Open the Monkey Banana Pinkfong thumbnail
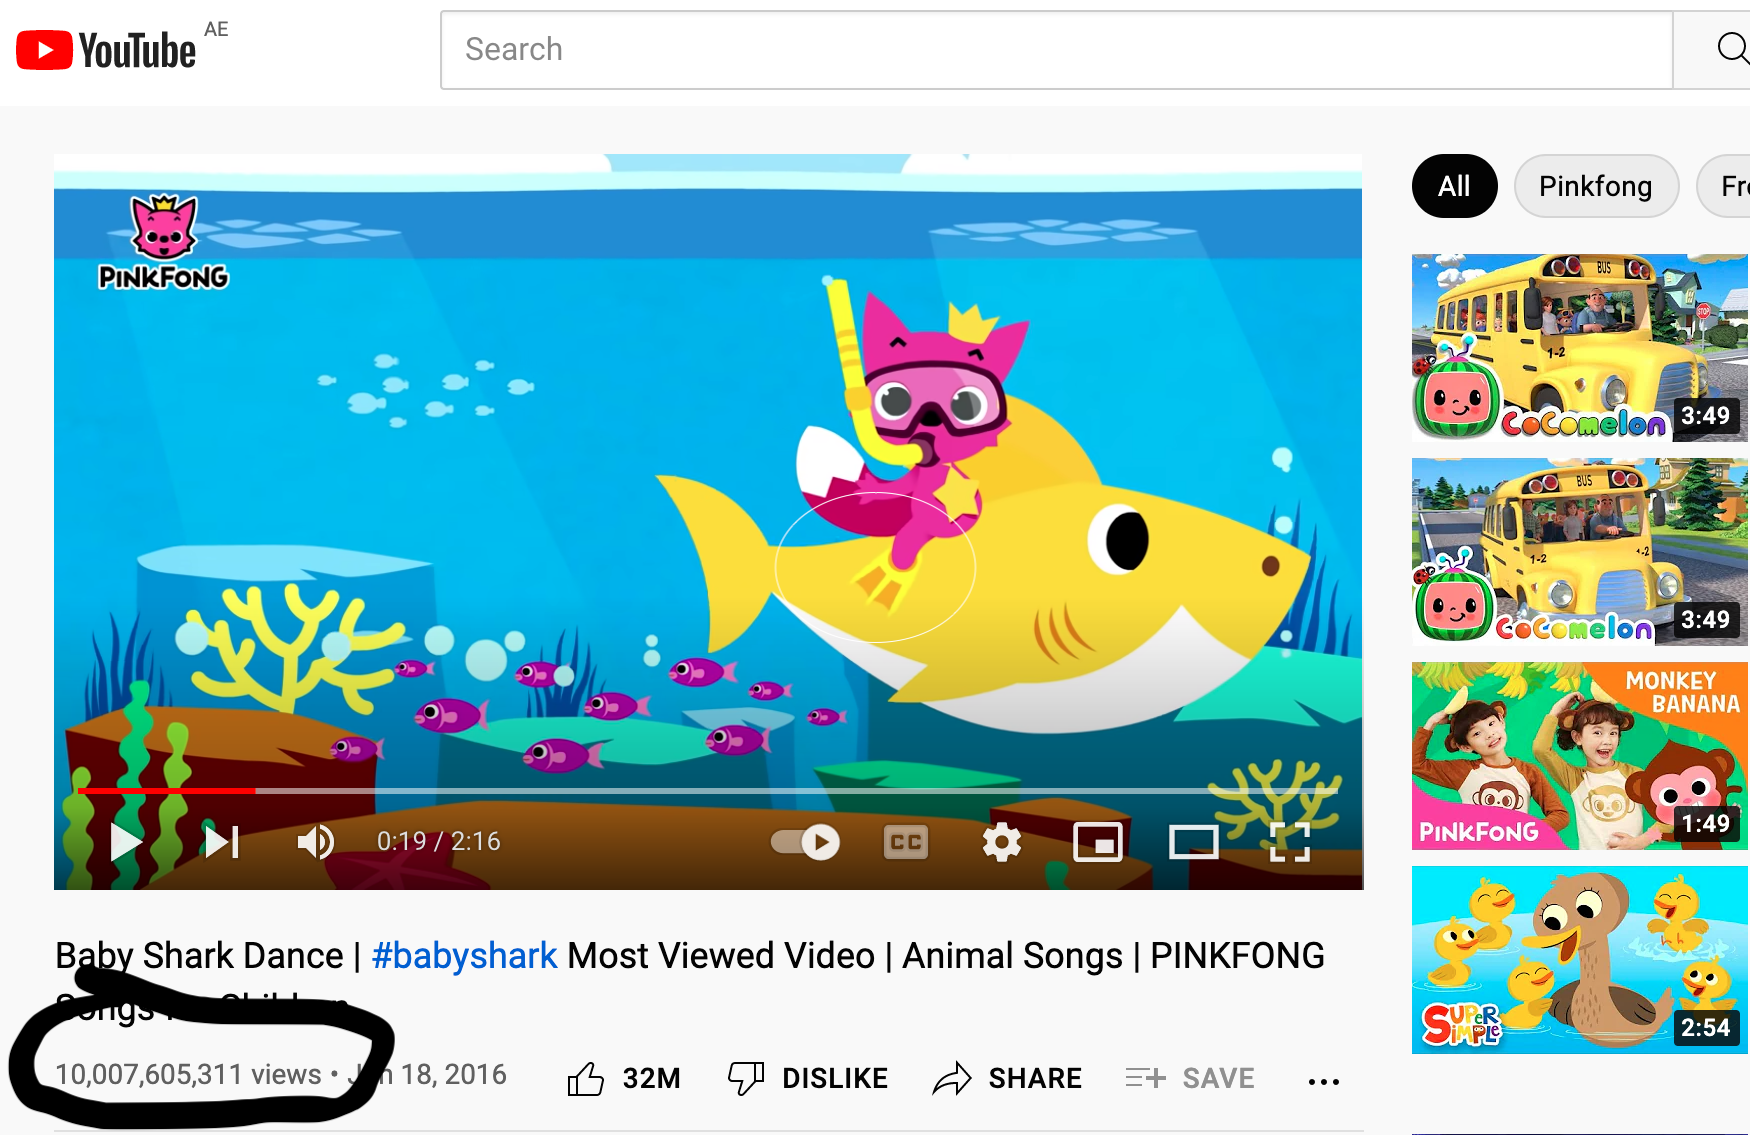Screen dimensions: 1750x1135 click(1580, 756)
